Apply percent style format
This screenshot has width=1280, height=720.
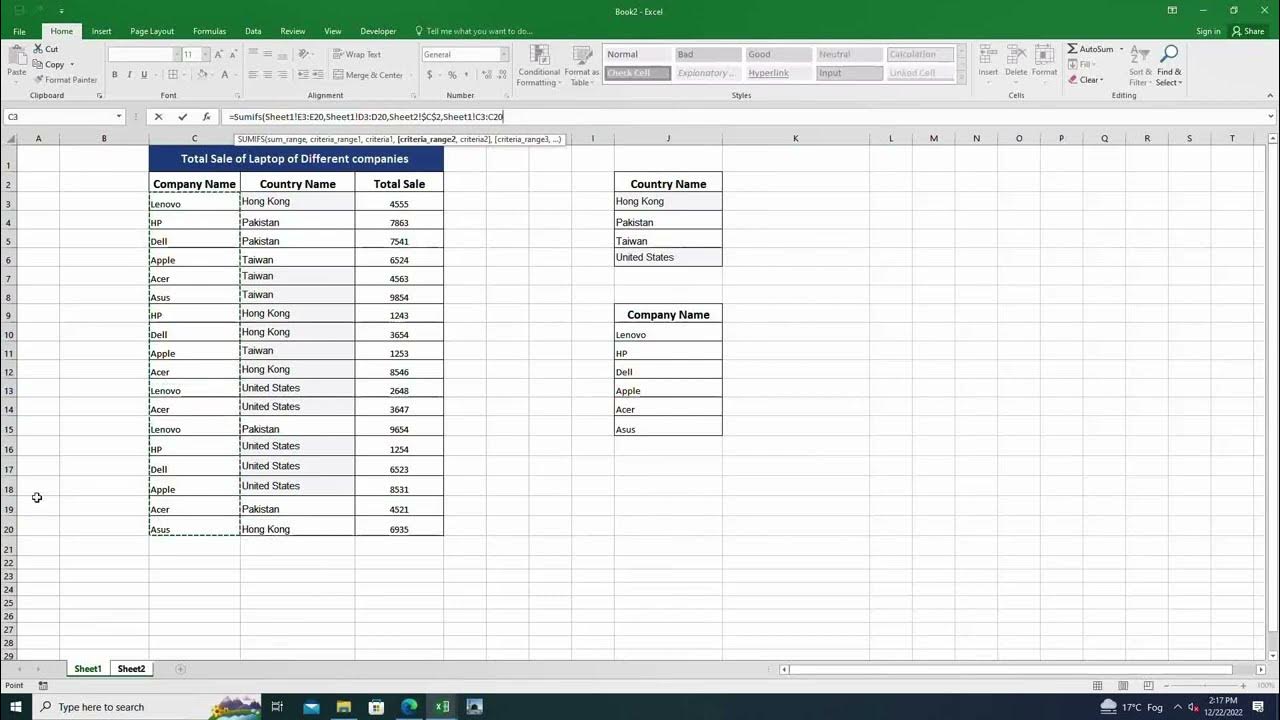click(452, 75)
